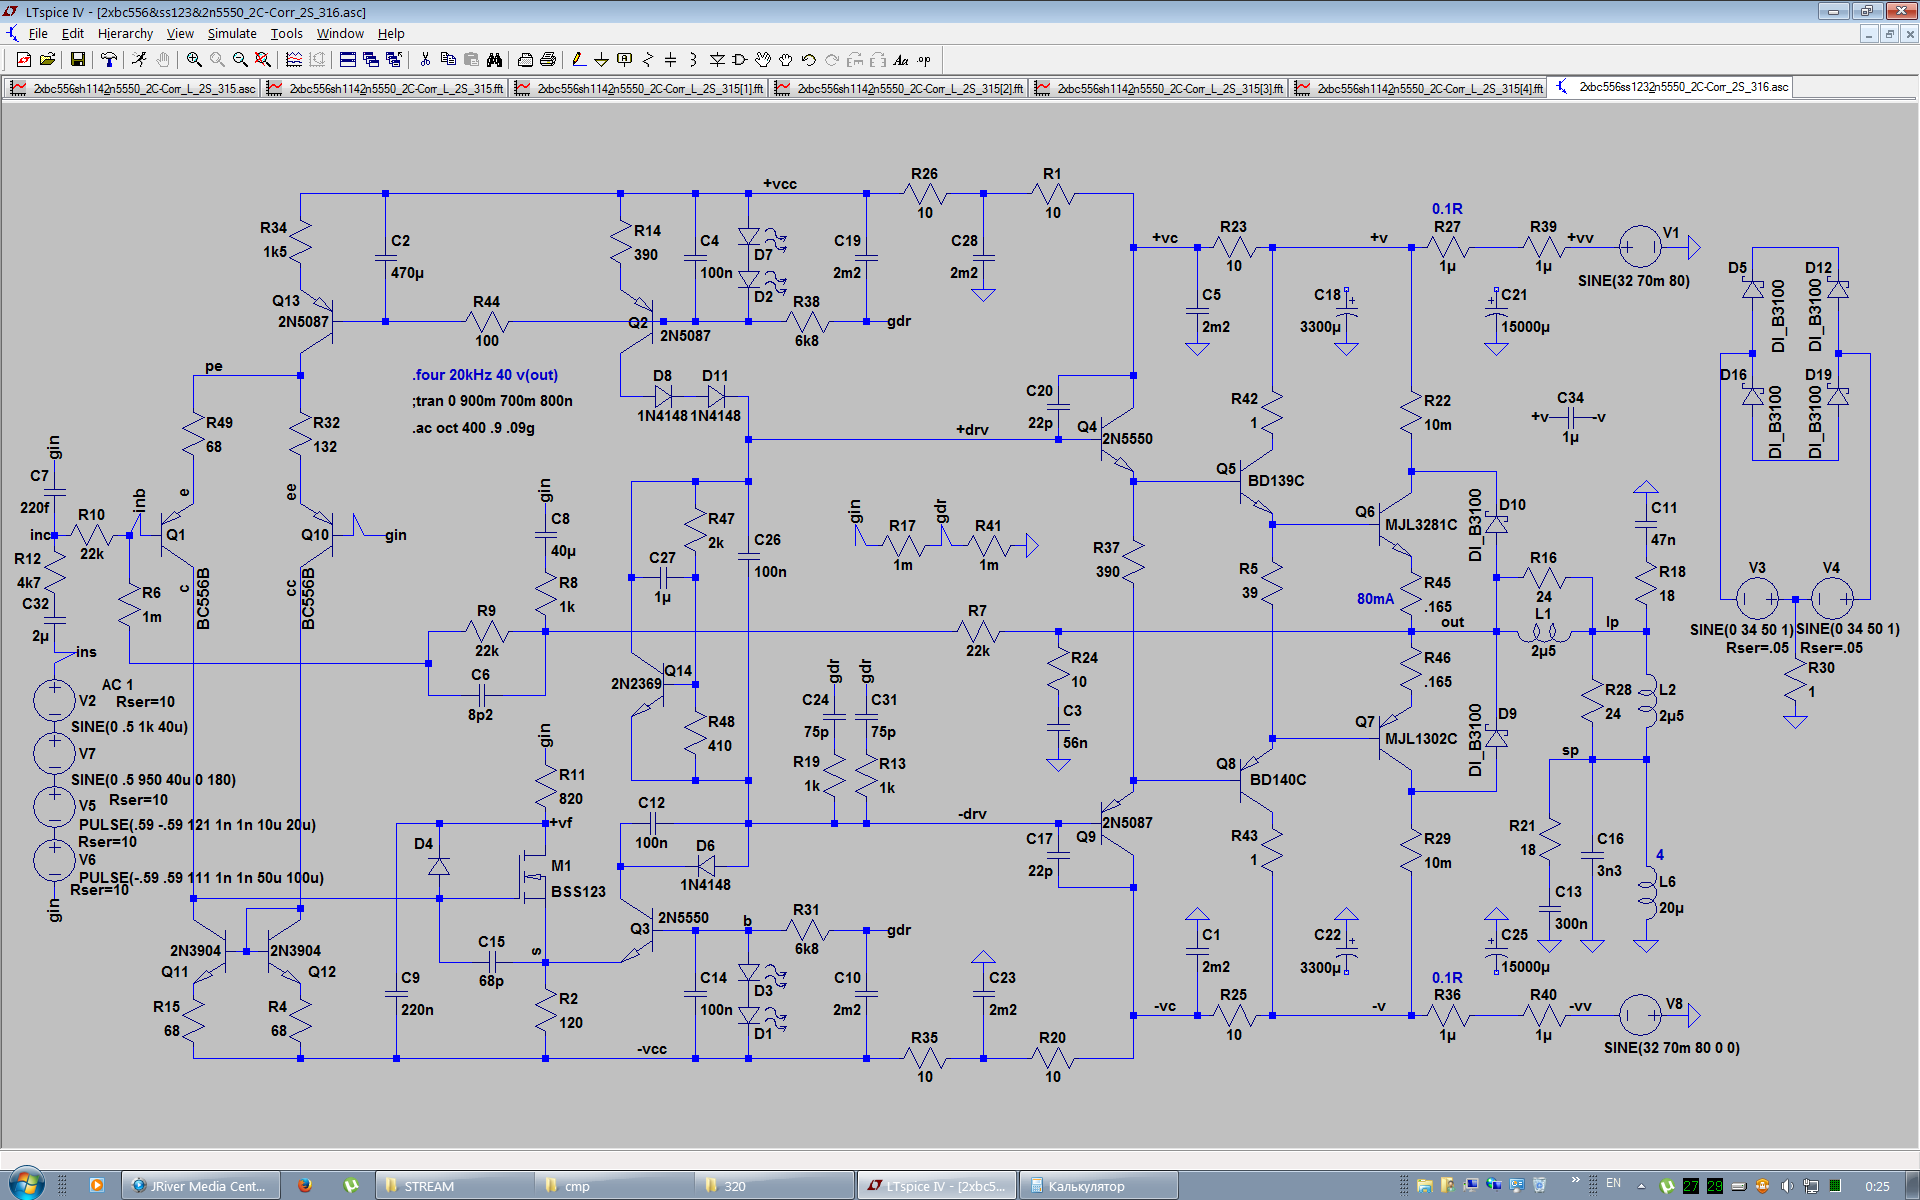Select the 2C-Corr_2S_316.asc tab
1920x1200 pixels.
(x=1672, y=87)
